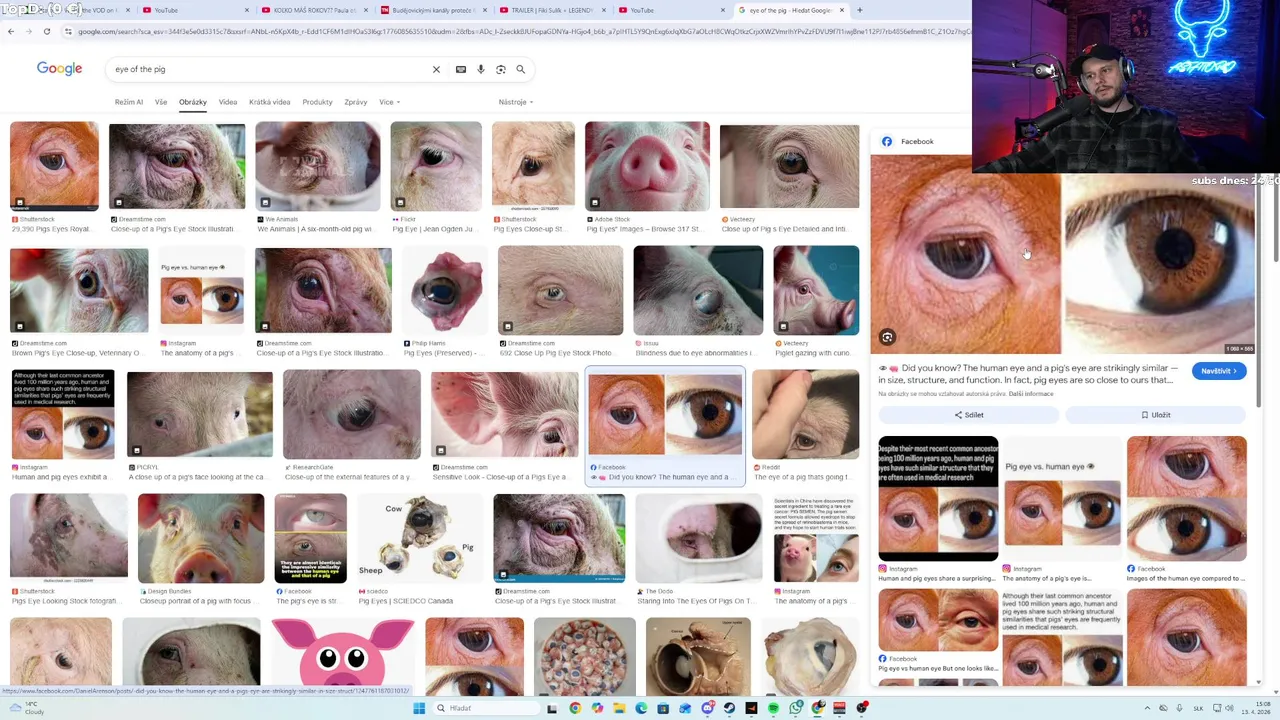The height and width of the screenshot is (720, 1280).
Task: Open the weather widget on taskbar
Action: coord(26,708)
